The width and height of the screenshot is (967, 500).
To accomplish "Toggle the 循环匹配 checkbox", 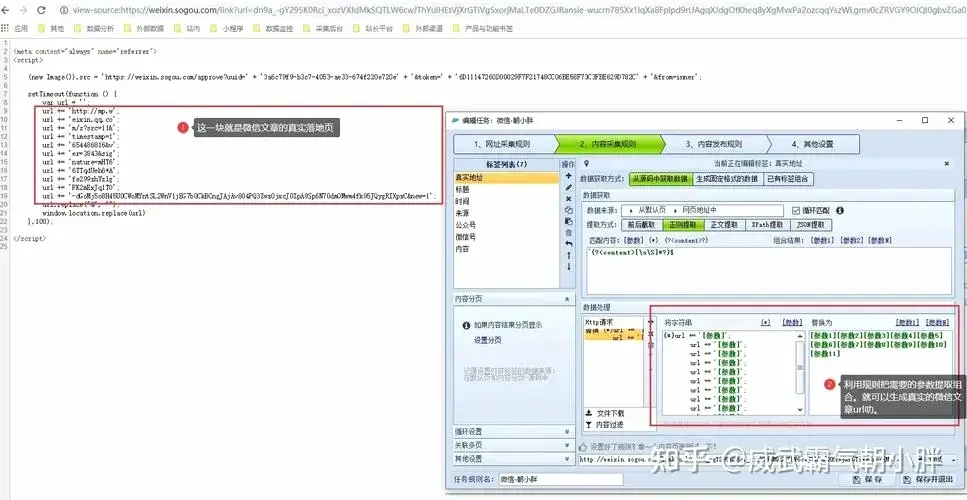I will pos(796,210).
